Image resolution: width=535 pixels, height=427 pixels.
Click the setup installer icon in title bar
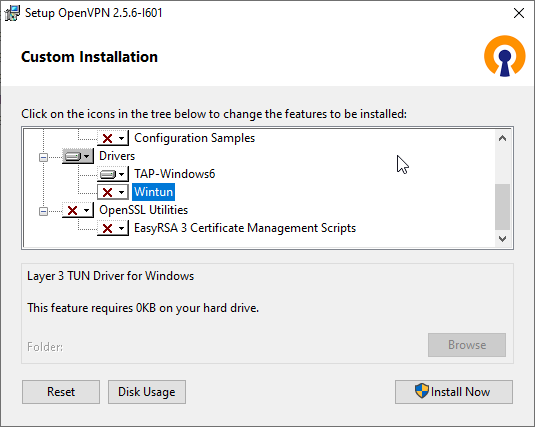[x=12, y=13]
